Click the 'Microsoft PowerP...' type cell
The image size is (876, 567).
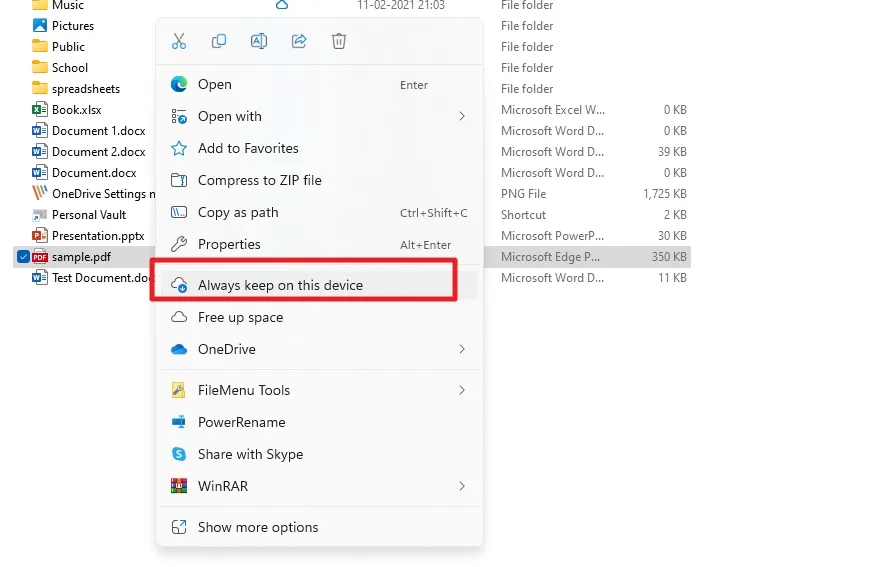[x=553, y=236]
